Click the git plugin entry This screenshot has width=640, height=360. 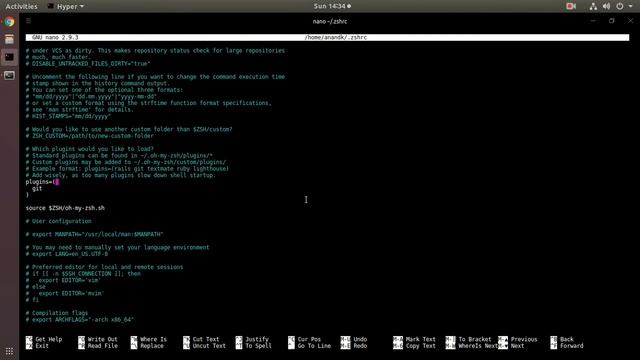pos(37,188)
